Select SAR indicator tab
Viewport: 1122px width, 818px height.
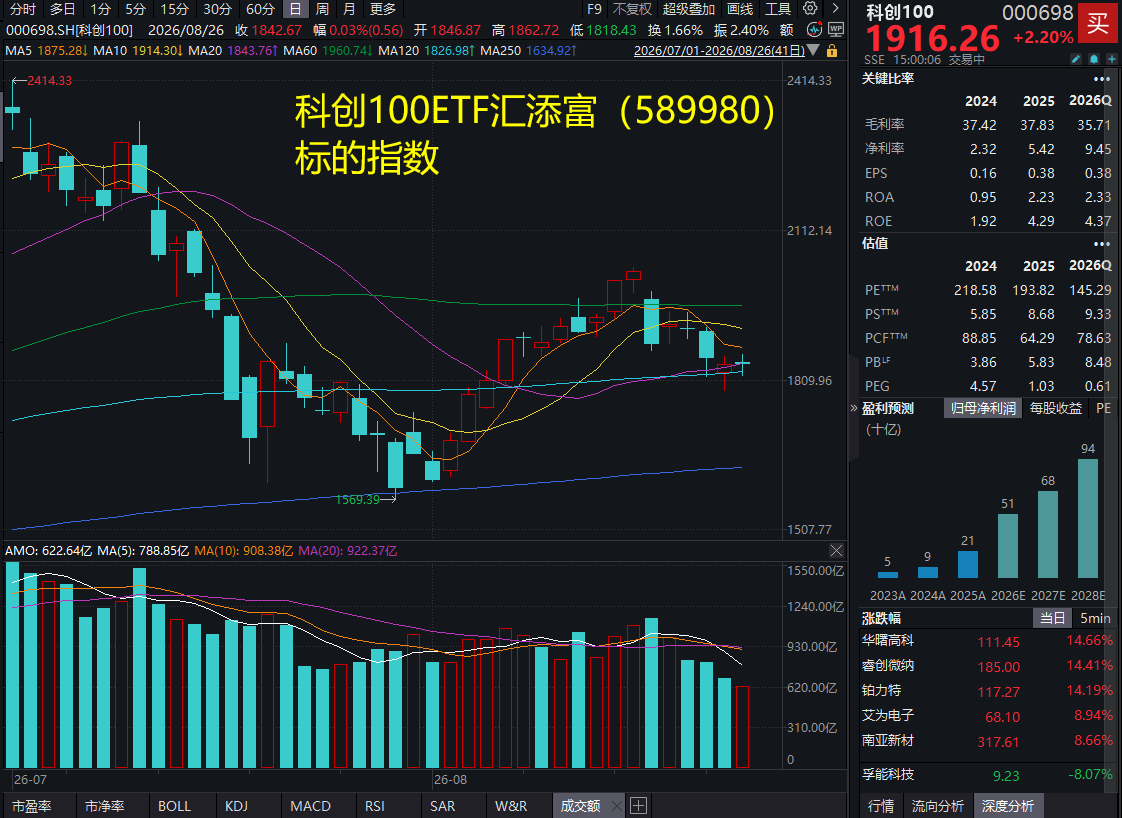coord(442,806)
